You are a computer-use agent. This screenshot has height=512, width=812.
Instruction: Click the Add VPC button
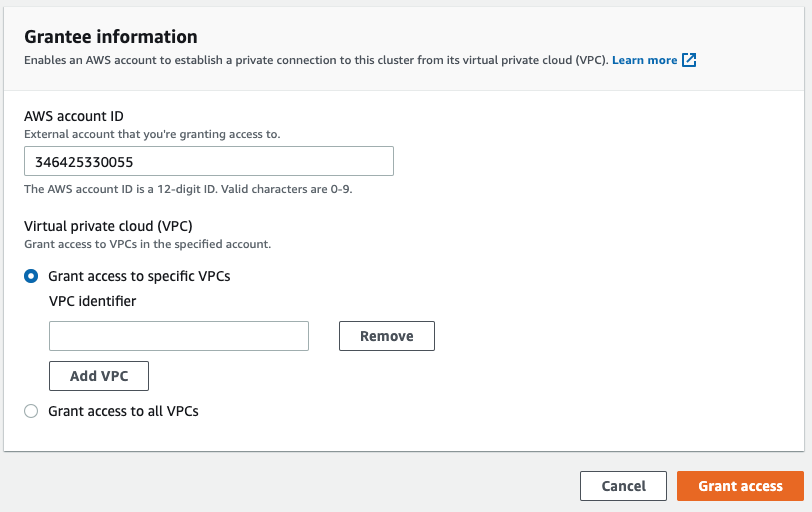point(99,376)
